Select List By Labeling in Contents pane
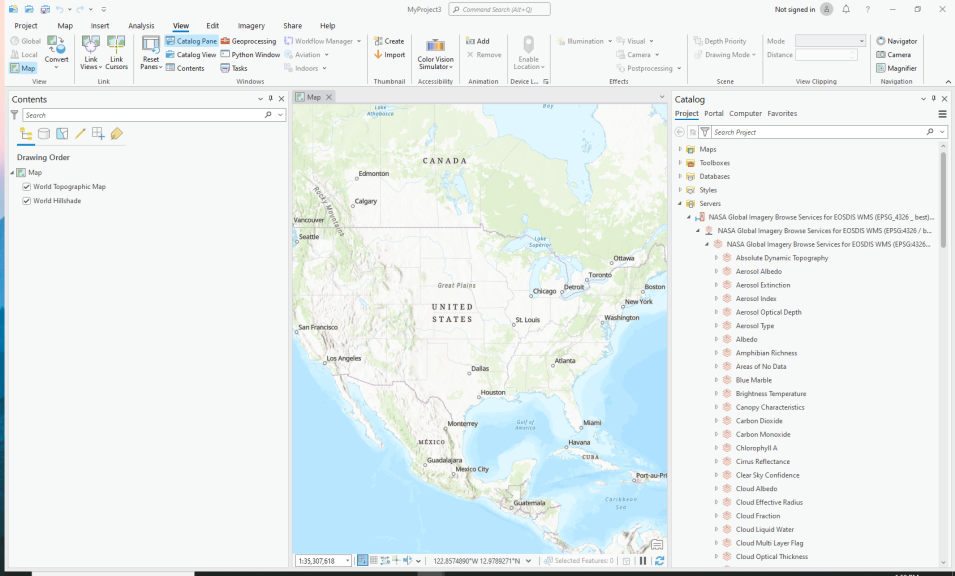 pos(116,132)
